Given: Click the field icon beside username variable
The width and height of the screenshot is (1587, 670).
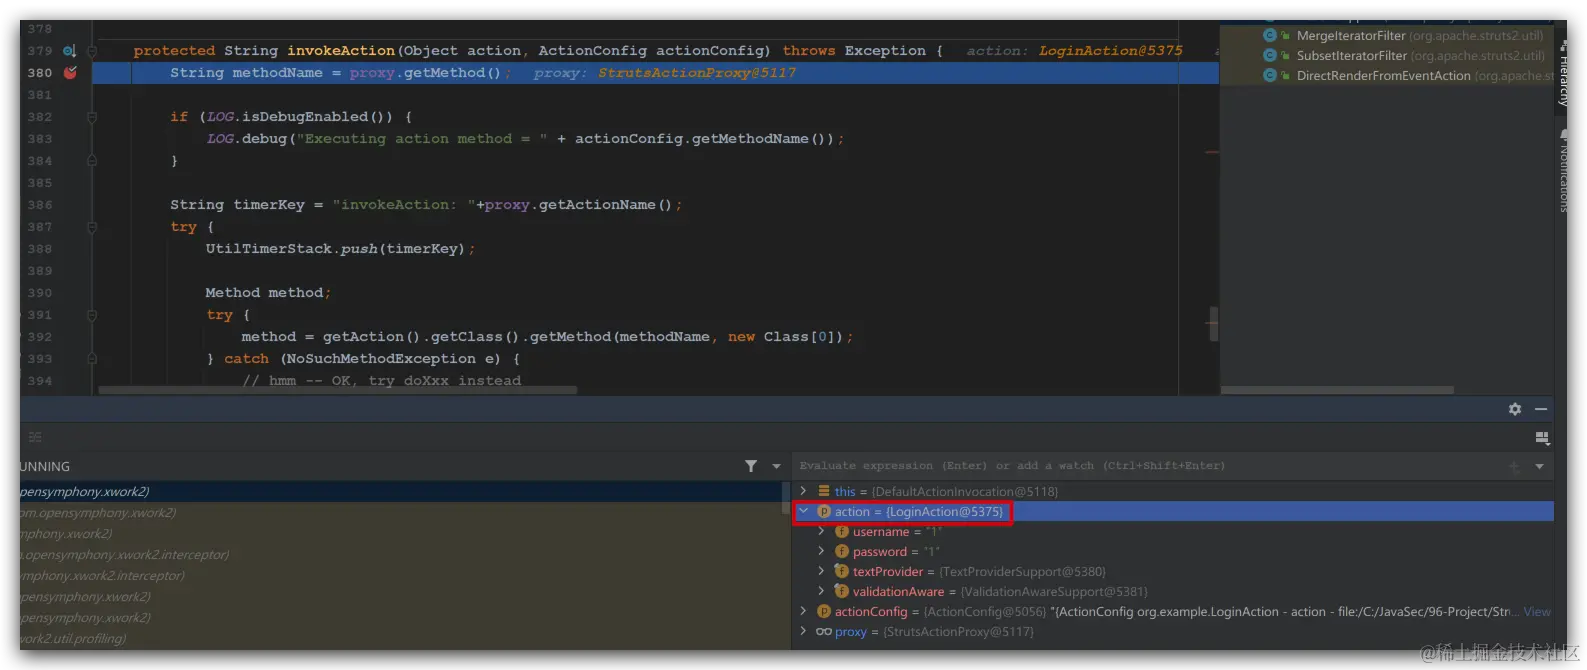Looking at the screenshot, I should [x=842, y=531].
